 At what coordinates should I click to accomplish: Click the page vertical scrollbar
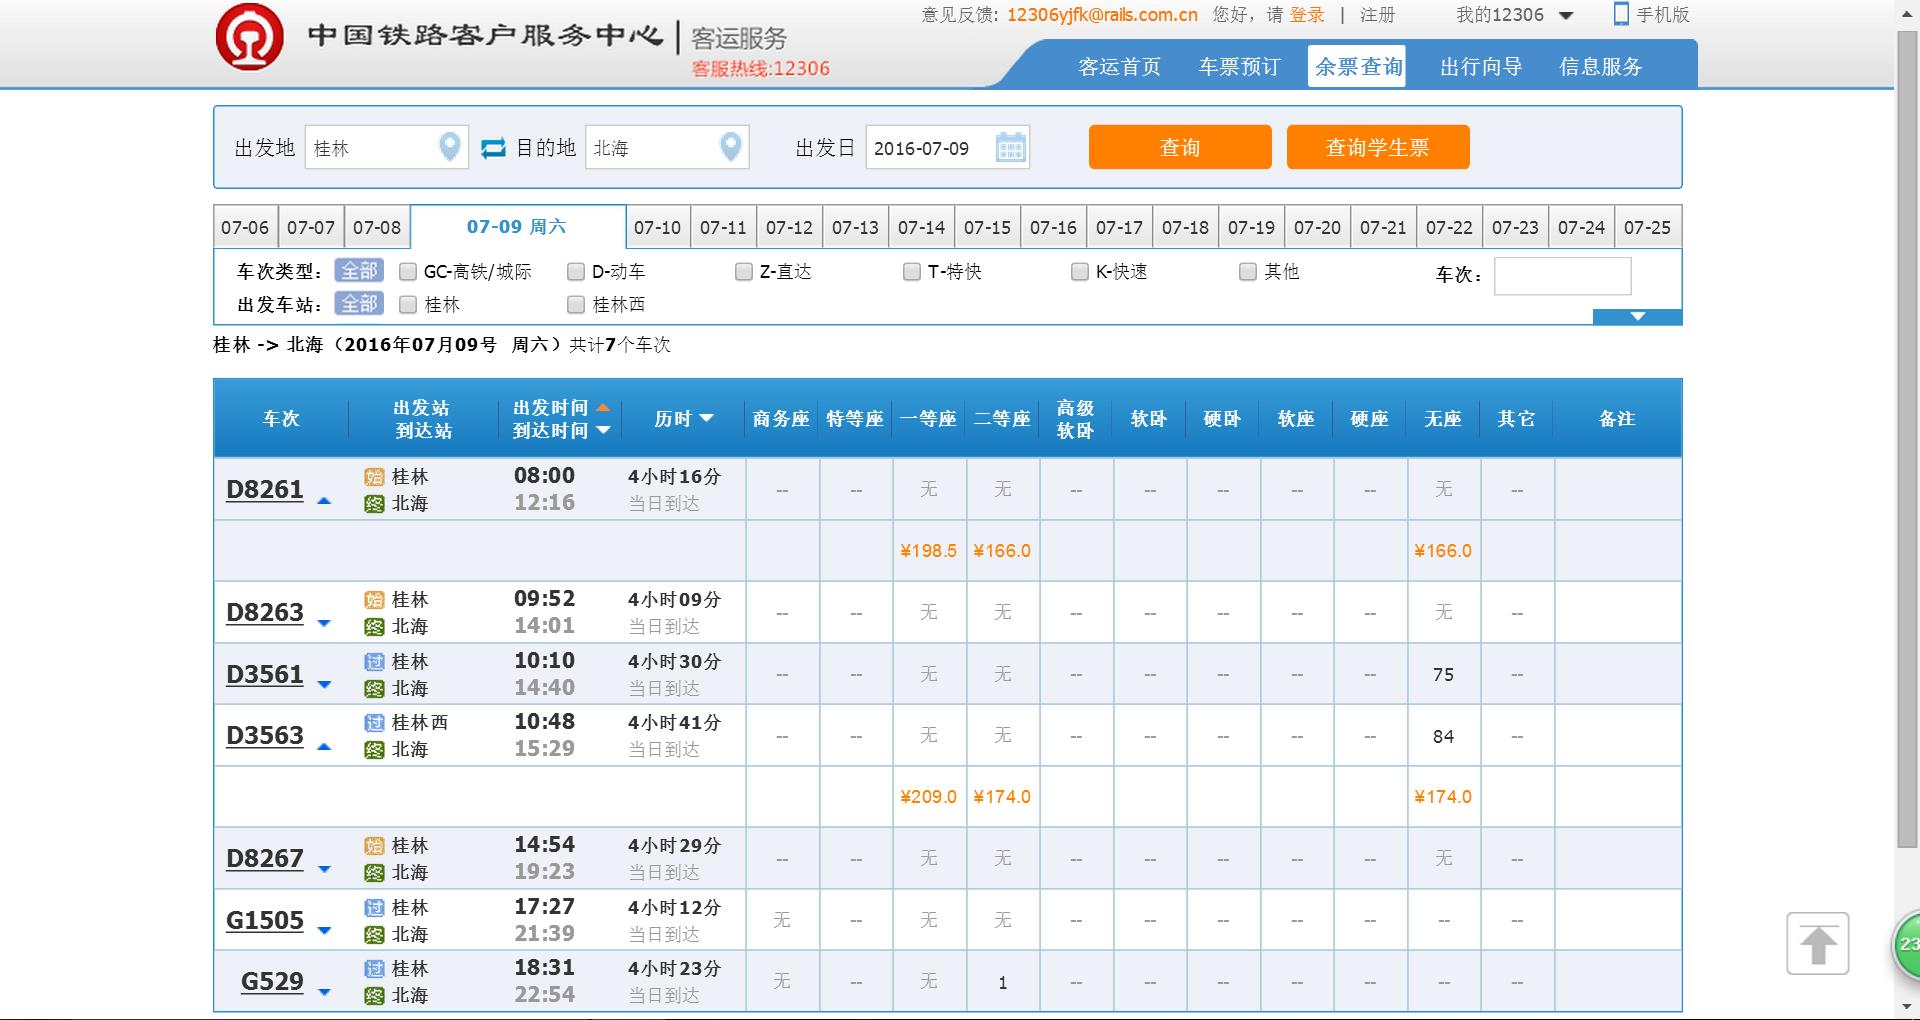coord(1907,440)
